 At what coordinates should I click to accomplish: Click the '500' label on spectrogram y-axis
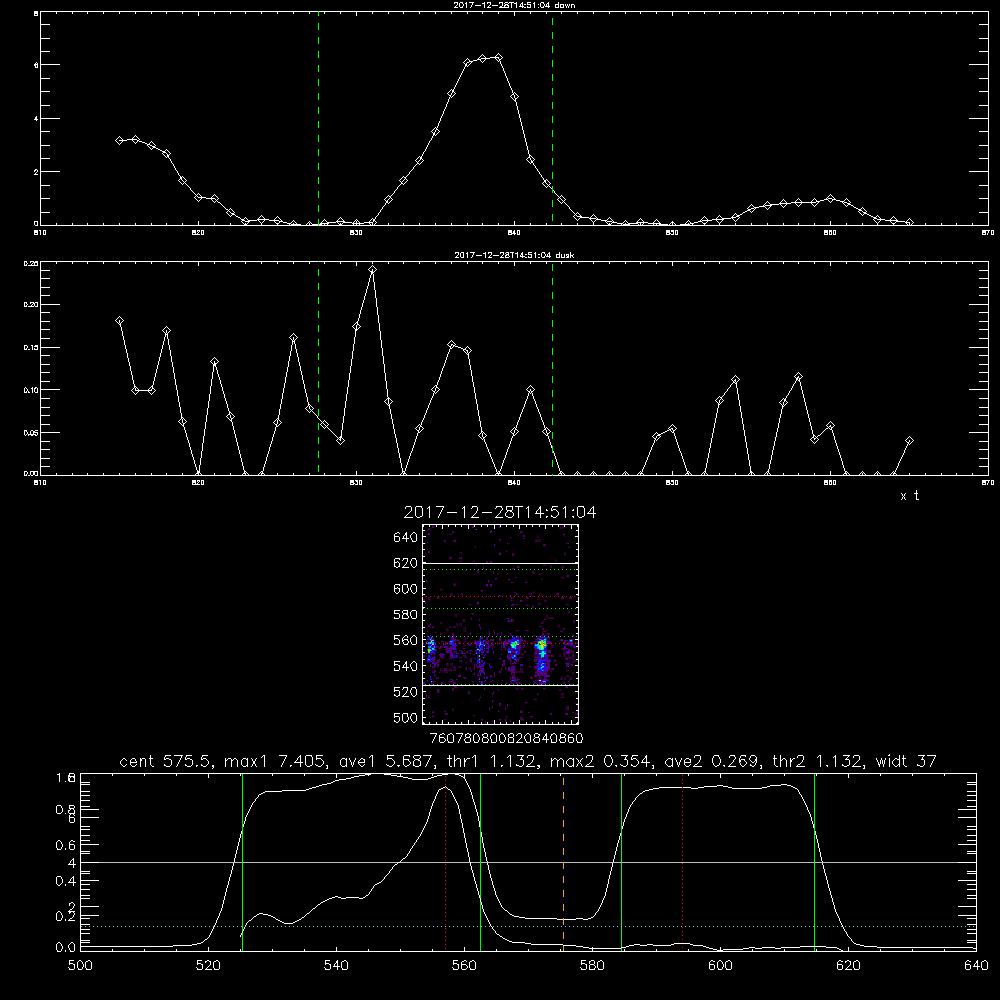pos(406,717)
